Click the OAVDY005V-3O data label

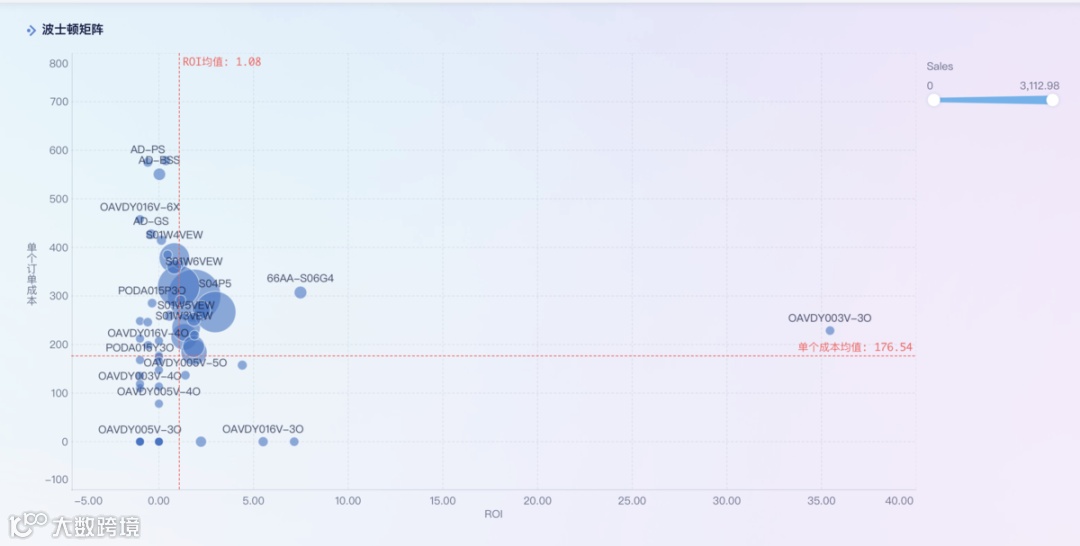[x=139, y=430]
